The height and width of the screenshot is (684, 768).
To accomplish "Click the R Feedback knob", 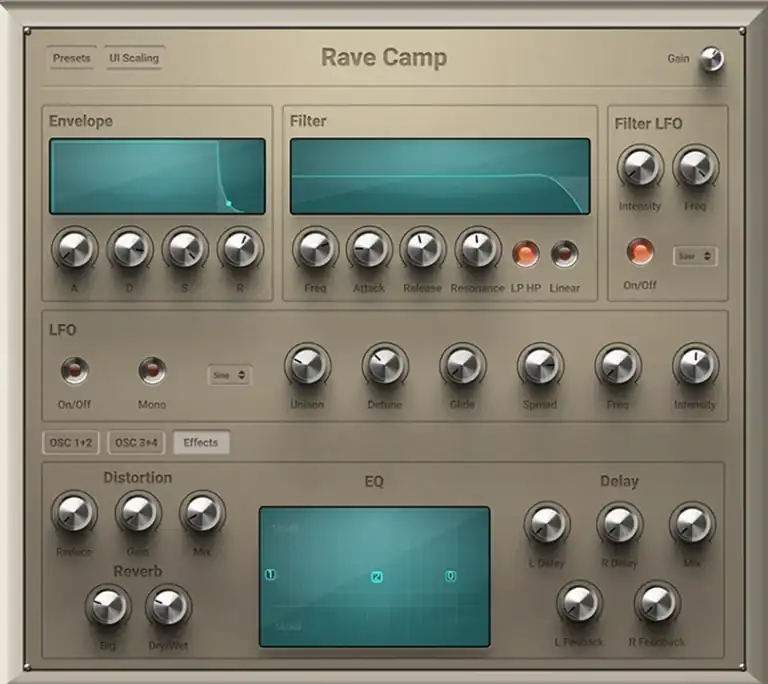I will click(x=657, y=603).
